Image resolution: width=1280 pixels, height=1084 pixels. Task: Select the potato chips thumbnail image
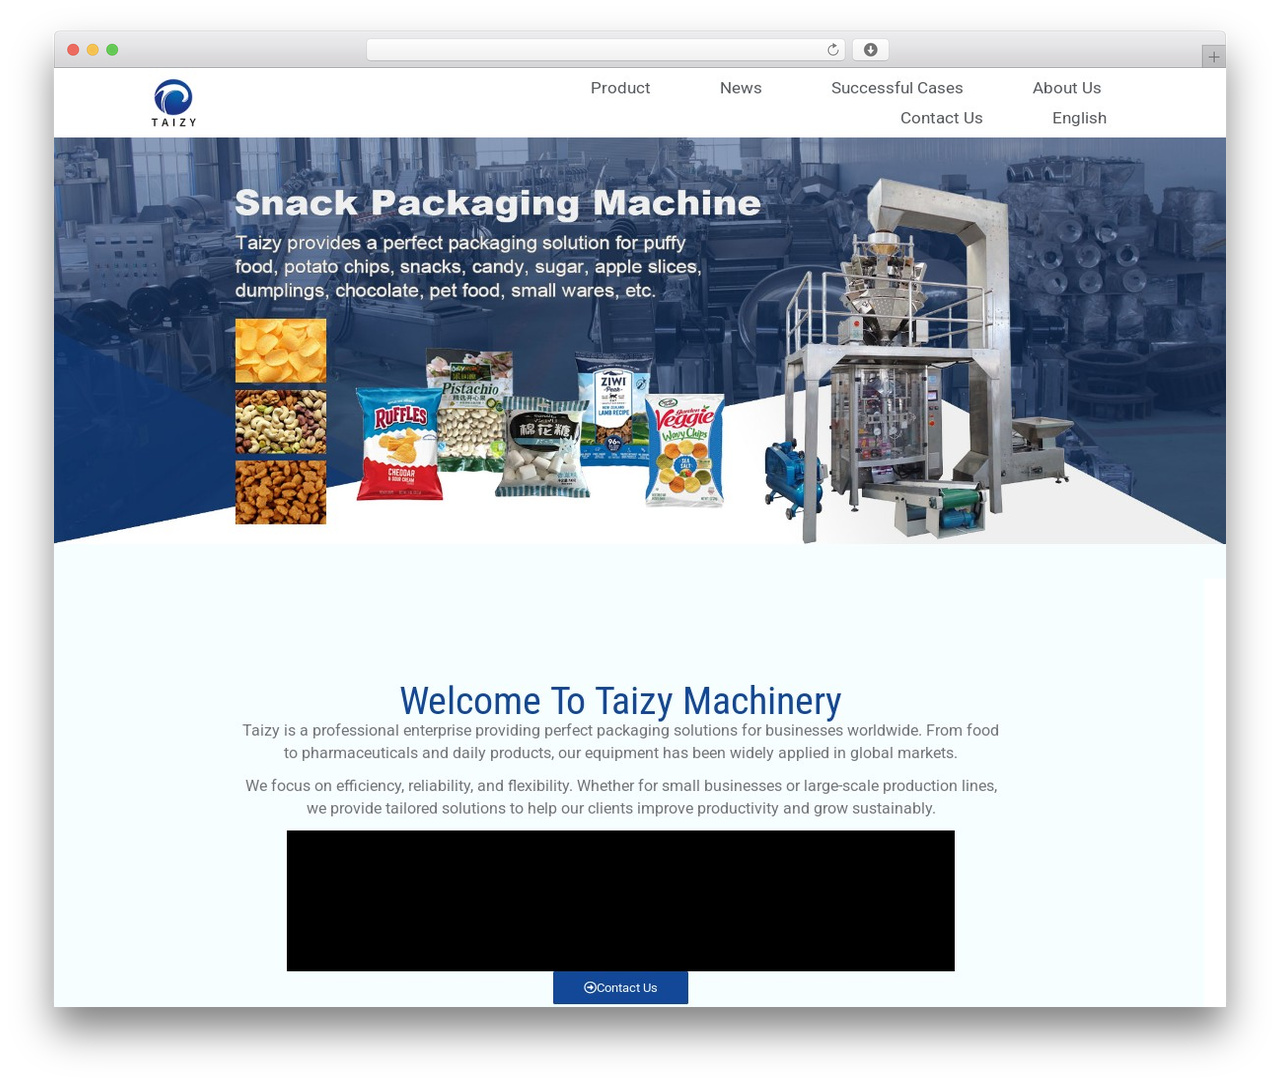[281, 350]
